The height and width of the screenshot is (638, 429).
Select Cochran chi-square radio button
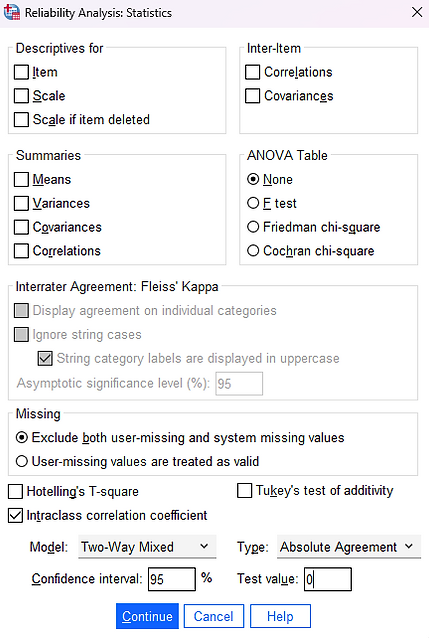tap(253, 251)
